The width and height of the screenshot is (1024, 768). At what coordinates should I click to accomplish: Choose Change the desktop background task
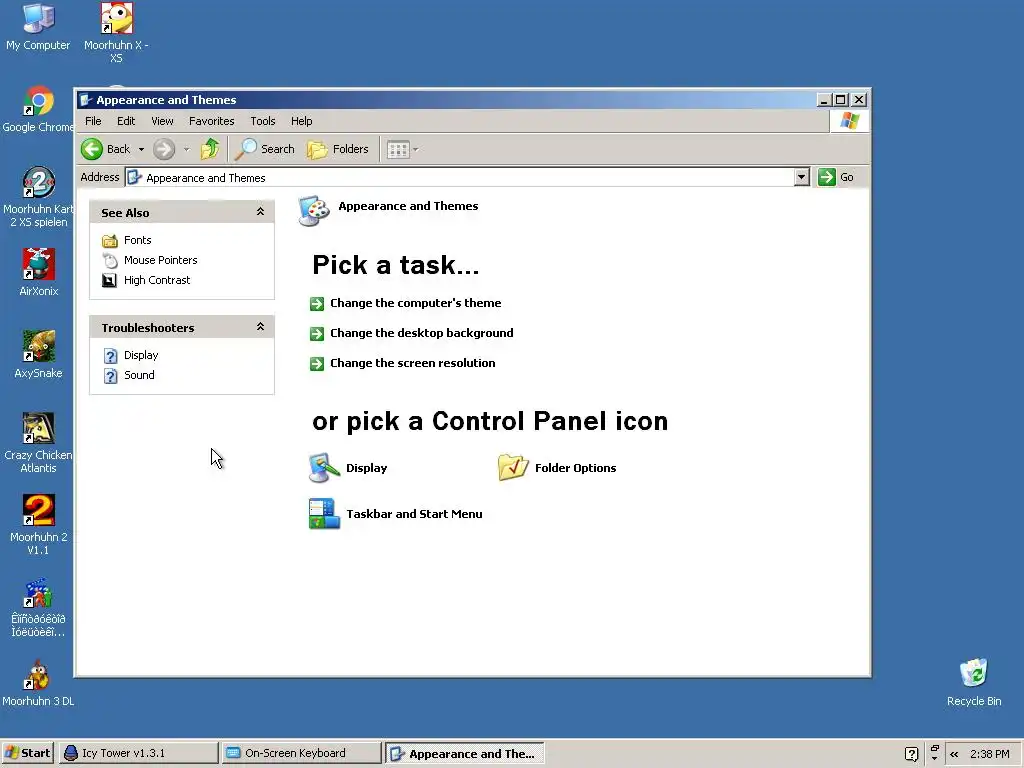coord(422,333)
